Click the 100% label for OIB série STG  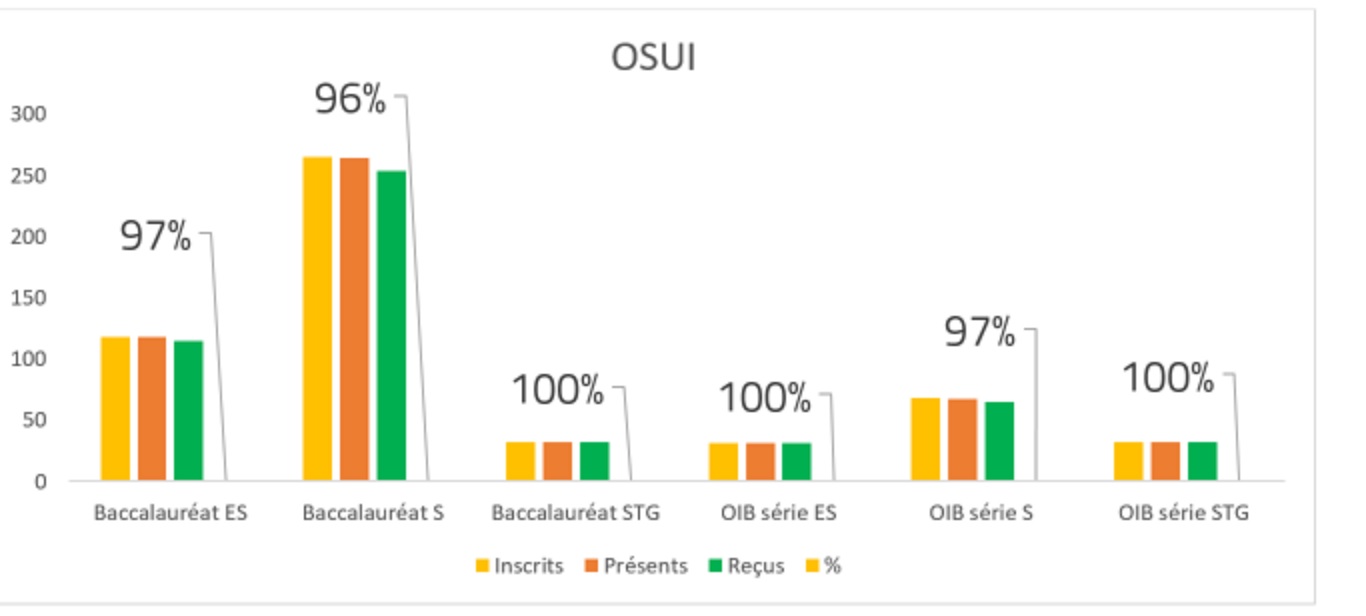tap(1167, 378)
